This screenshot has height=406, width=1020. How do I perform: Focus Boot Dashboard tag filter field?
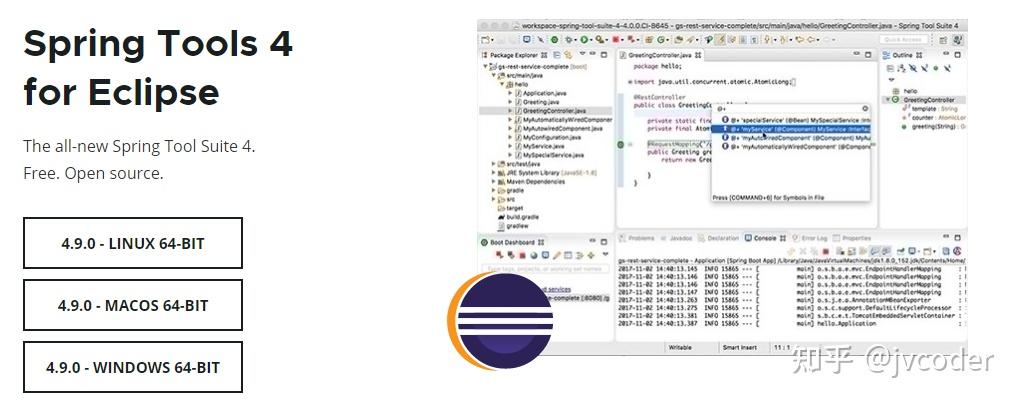545,269
